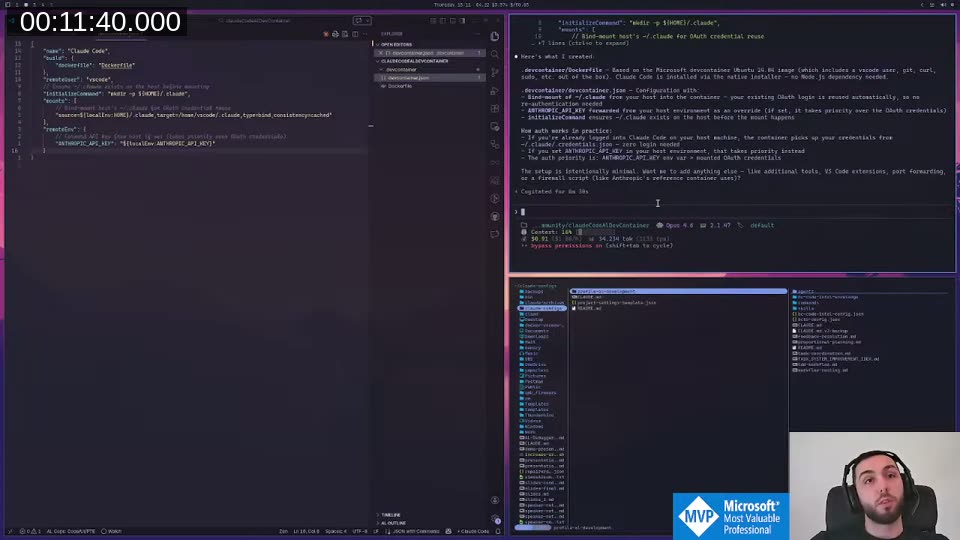Open the editor More Actions ellipsis
Viewport: 960px width, 540px height.
coord(365,34)
